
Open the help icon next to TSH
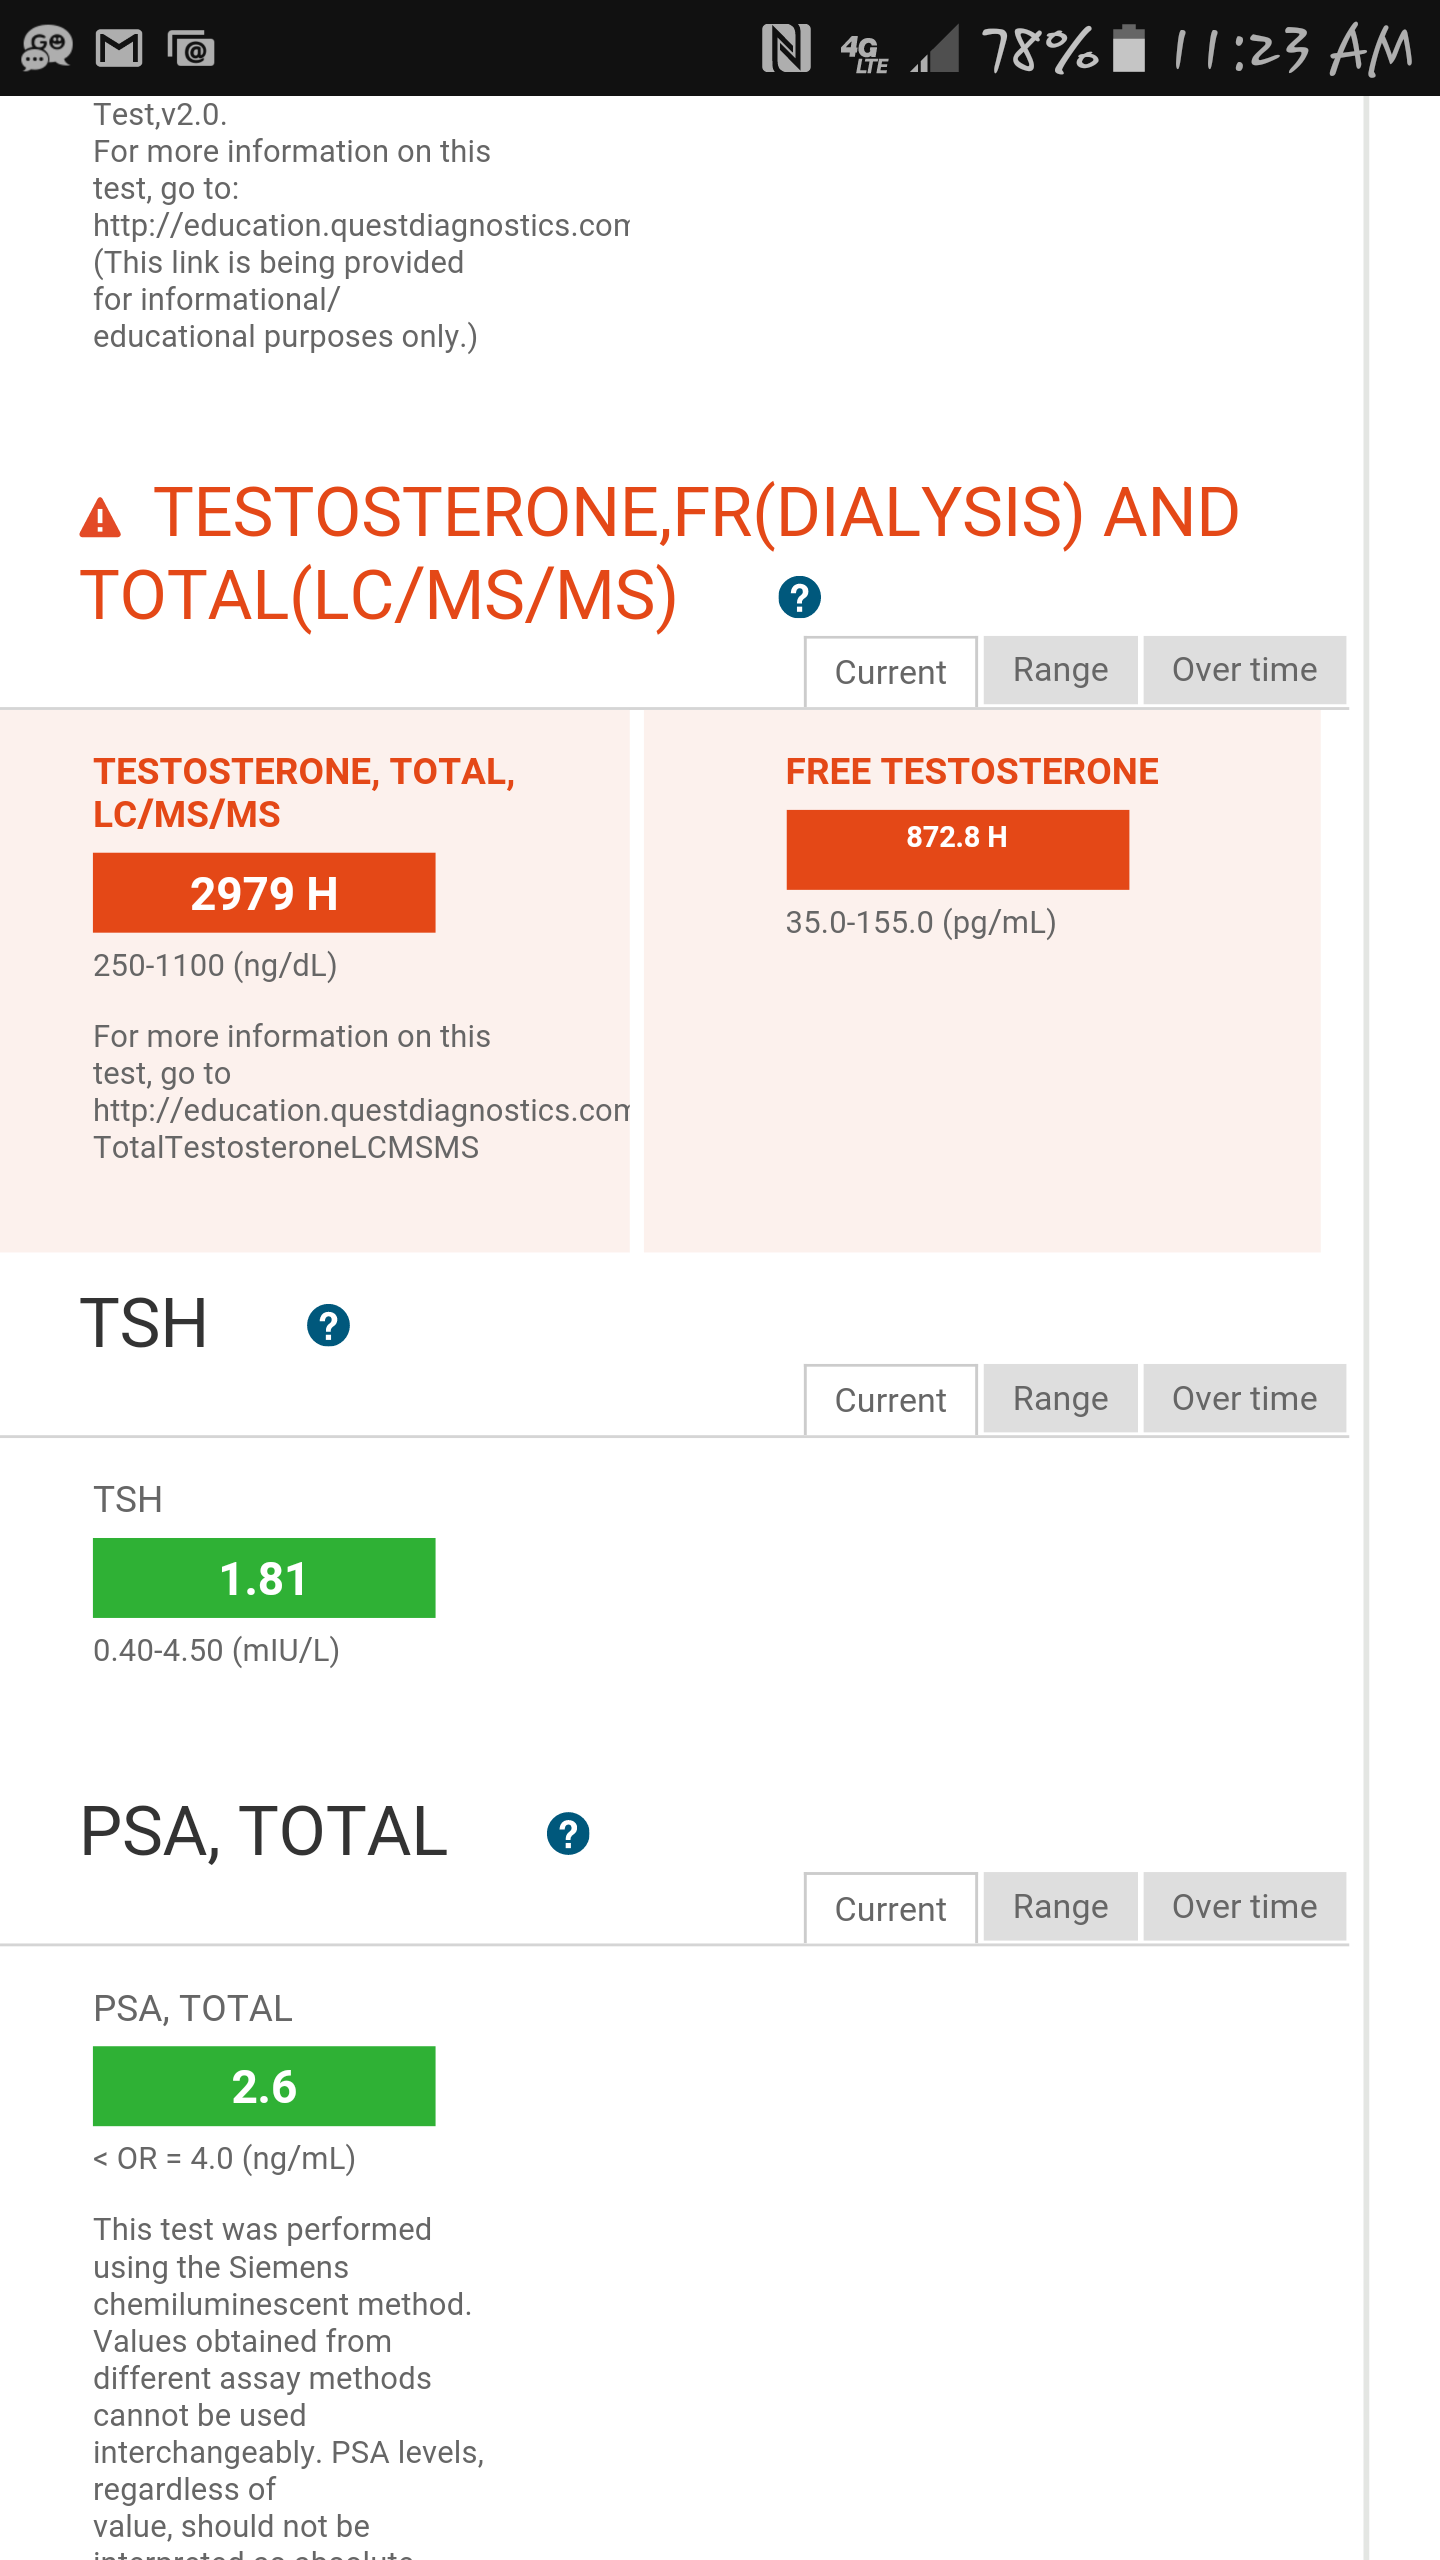[x=328, y=1325]
